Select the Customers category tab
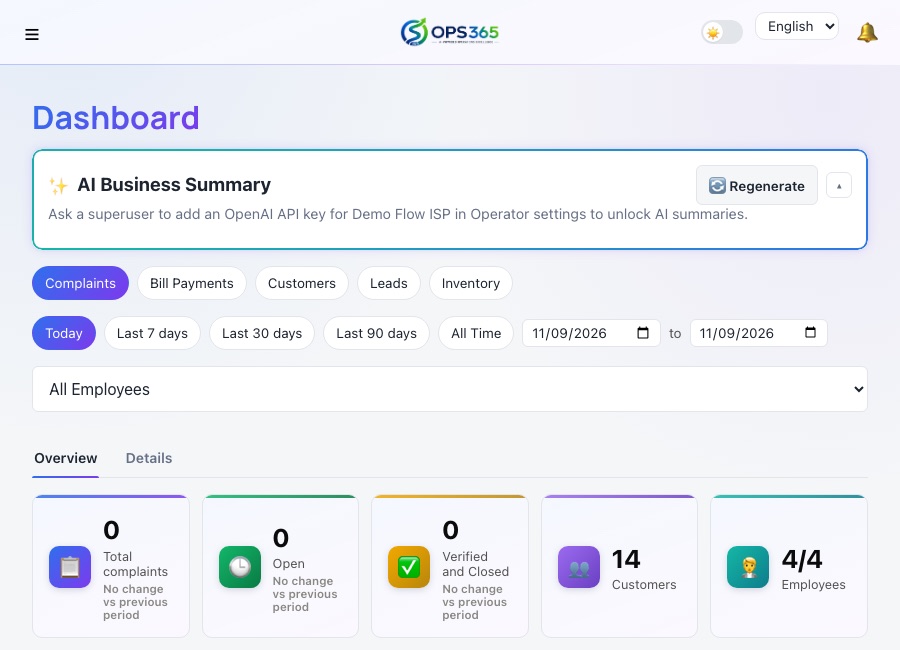The image size is (900, 650). pyautogui.click(x=302, y=283)
